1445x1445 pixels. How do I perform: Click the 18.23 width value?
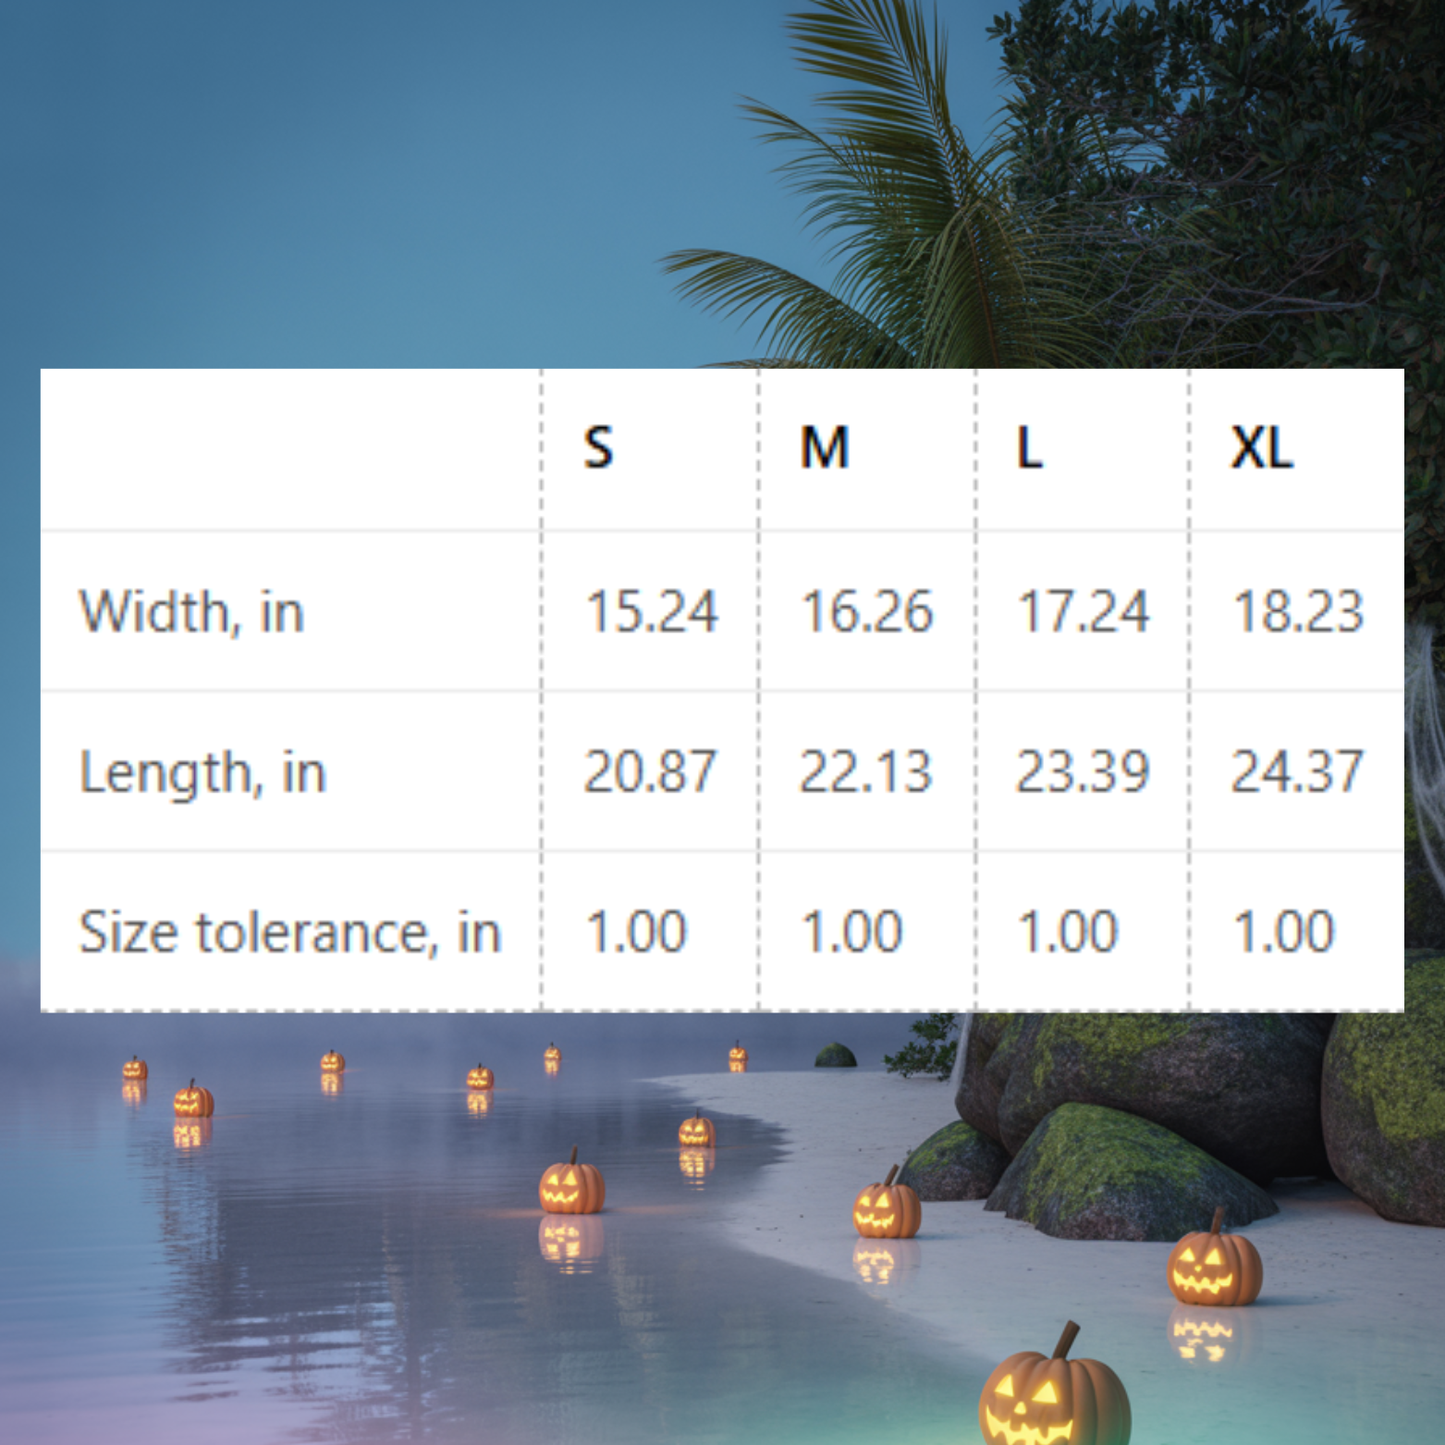(1298, 611)
